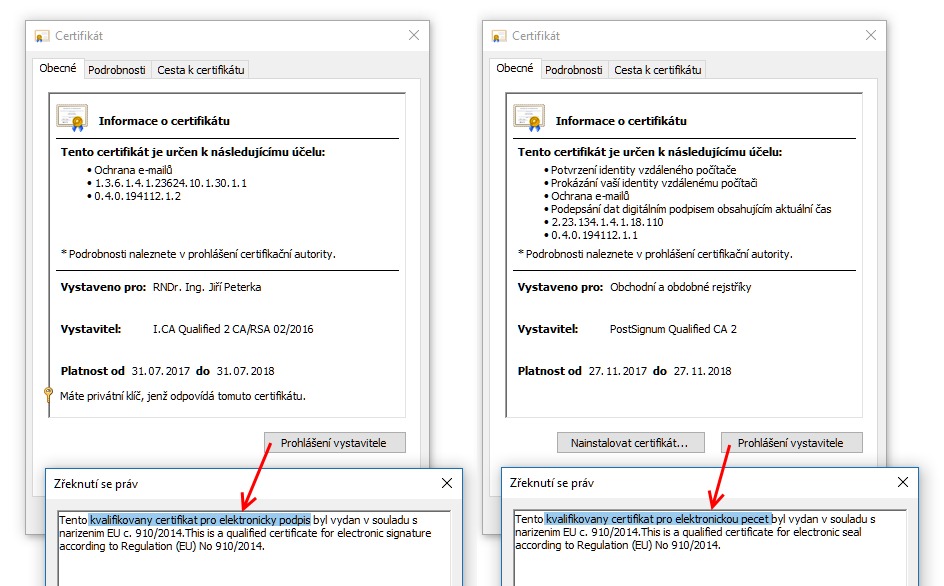This screenshot has width=944, height=586.
Task: Select Obecné tab in left Certifikát window
Action: [58, 68]
